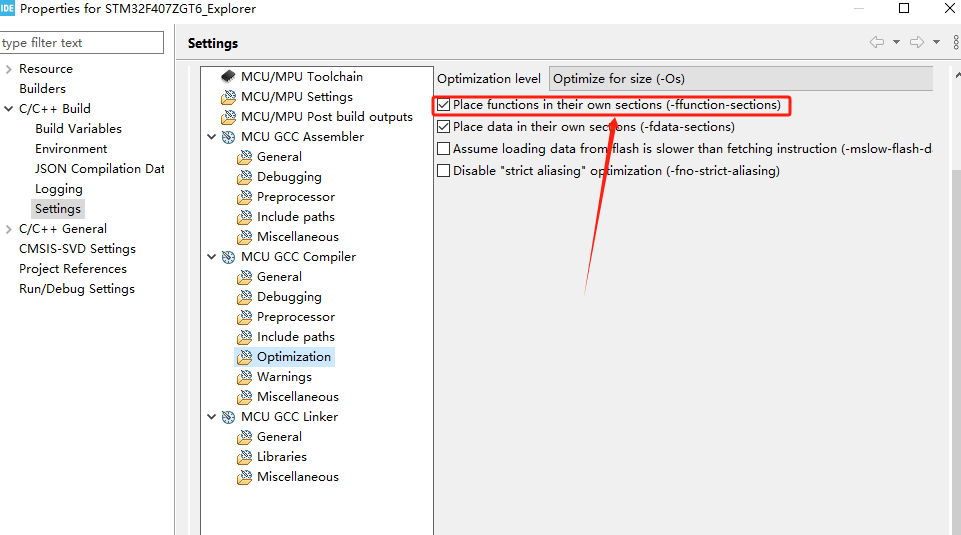Image resolution: width=961 pixels, height=535 pixels.
Task: Click the Assembler Debugging folder icon
Action: 245,177
